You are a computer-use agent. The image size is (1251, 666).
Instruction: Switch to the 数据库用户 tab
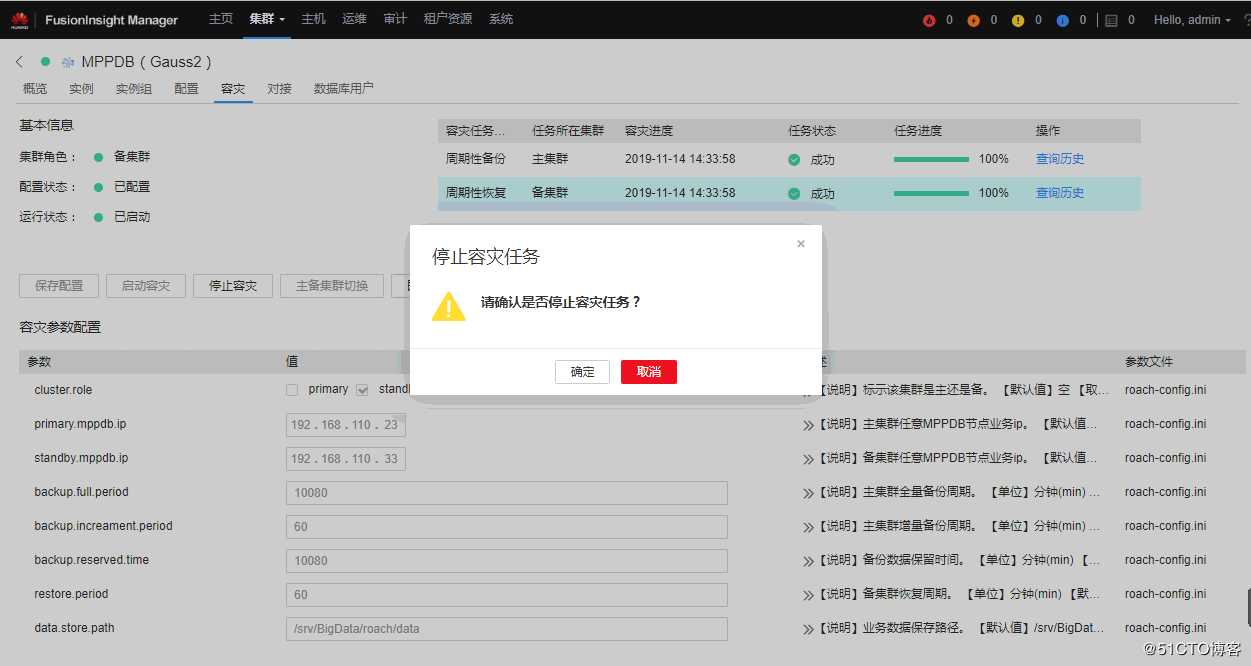[343, 88]
